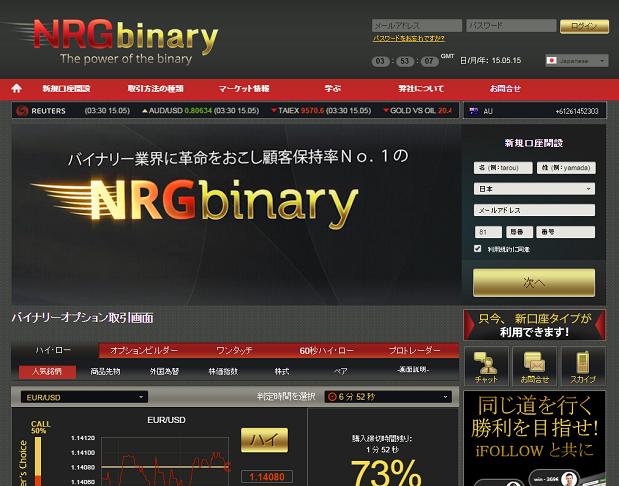Screen dimensions: 619x486
Task: Click the メールアドレス signup field
Action: pyautogui.click(x=534, y=210)
